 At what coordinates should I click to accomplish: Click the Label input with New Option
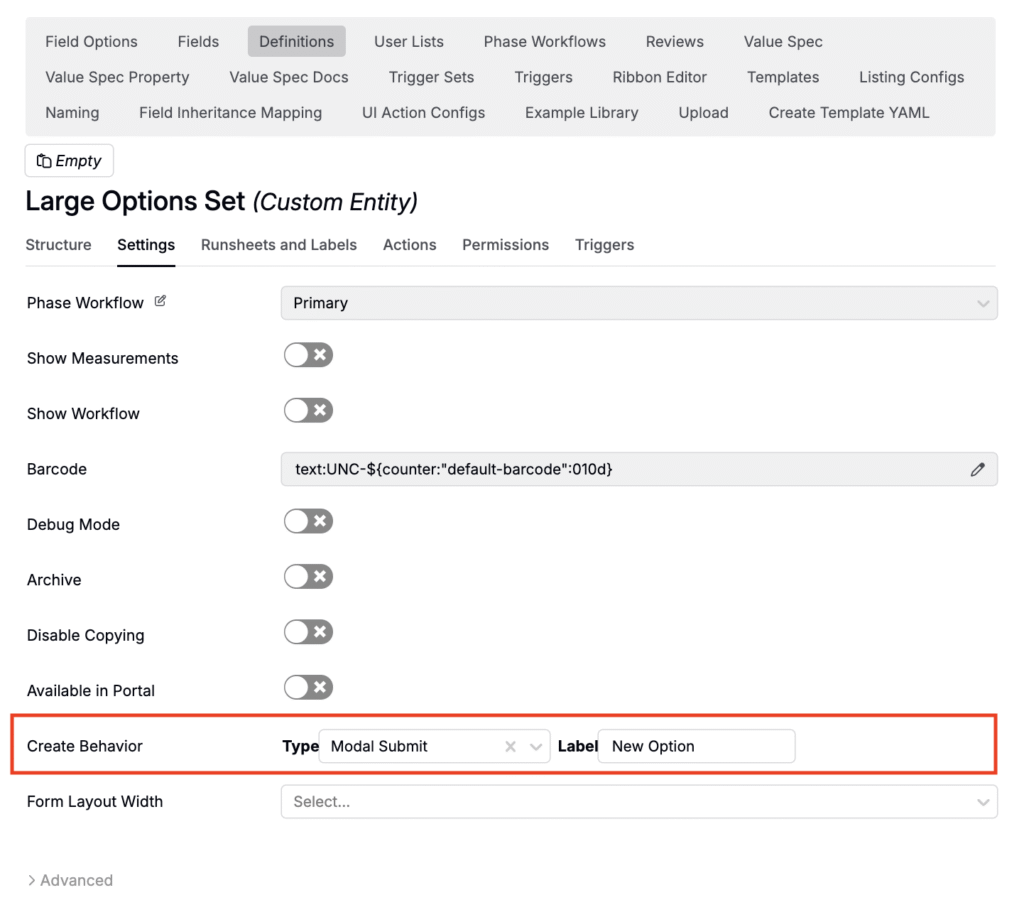[x=696, y=747]
